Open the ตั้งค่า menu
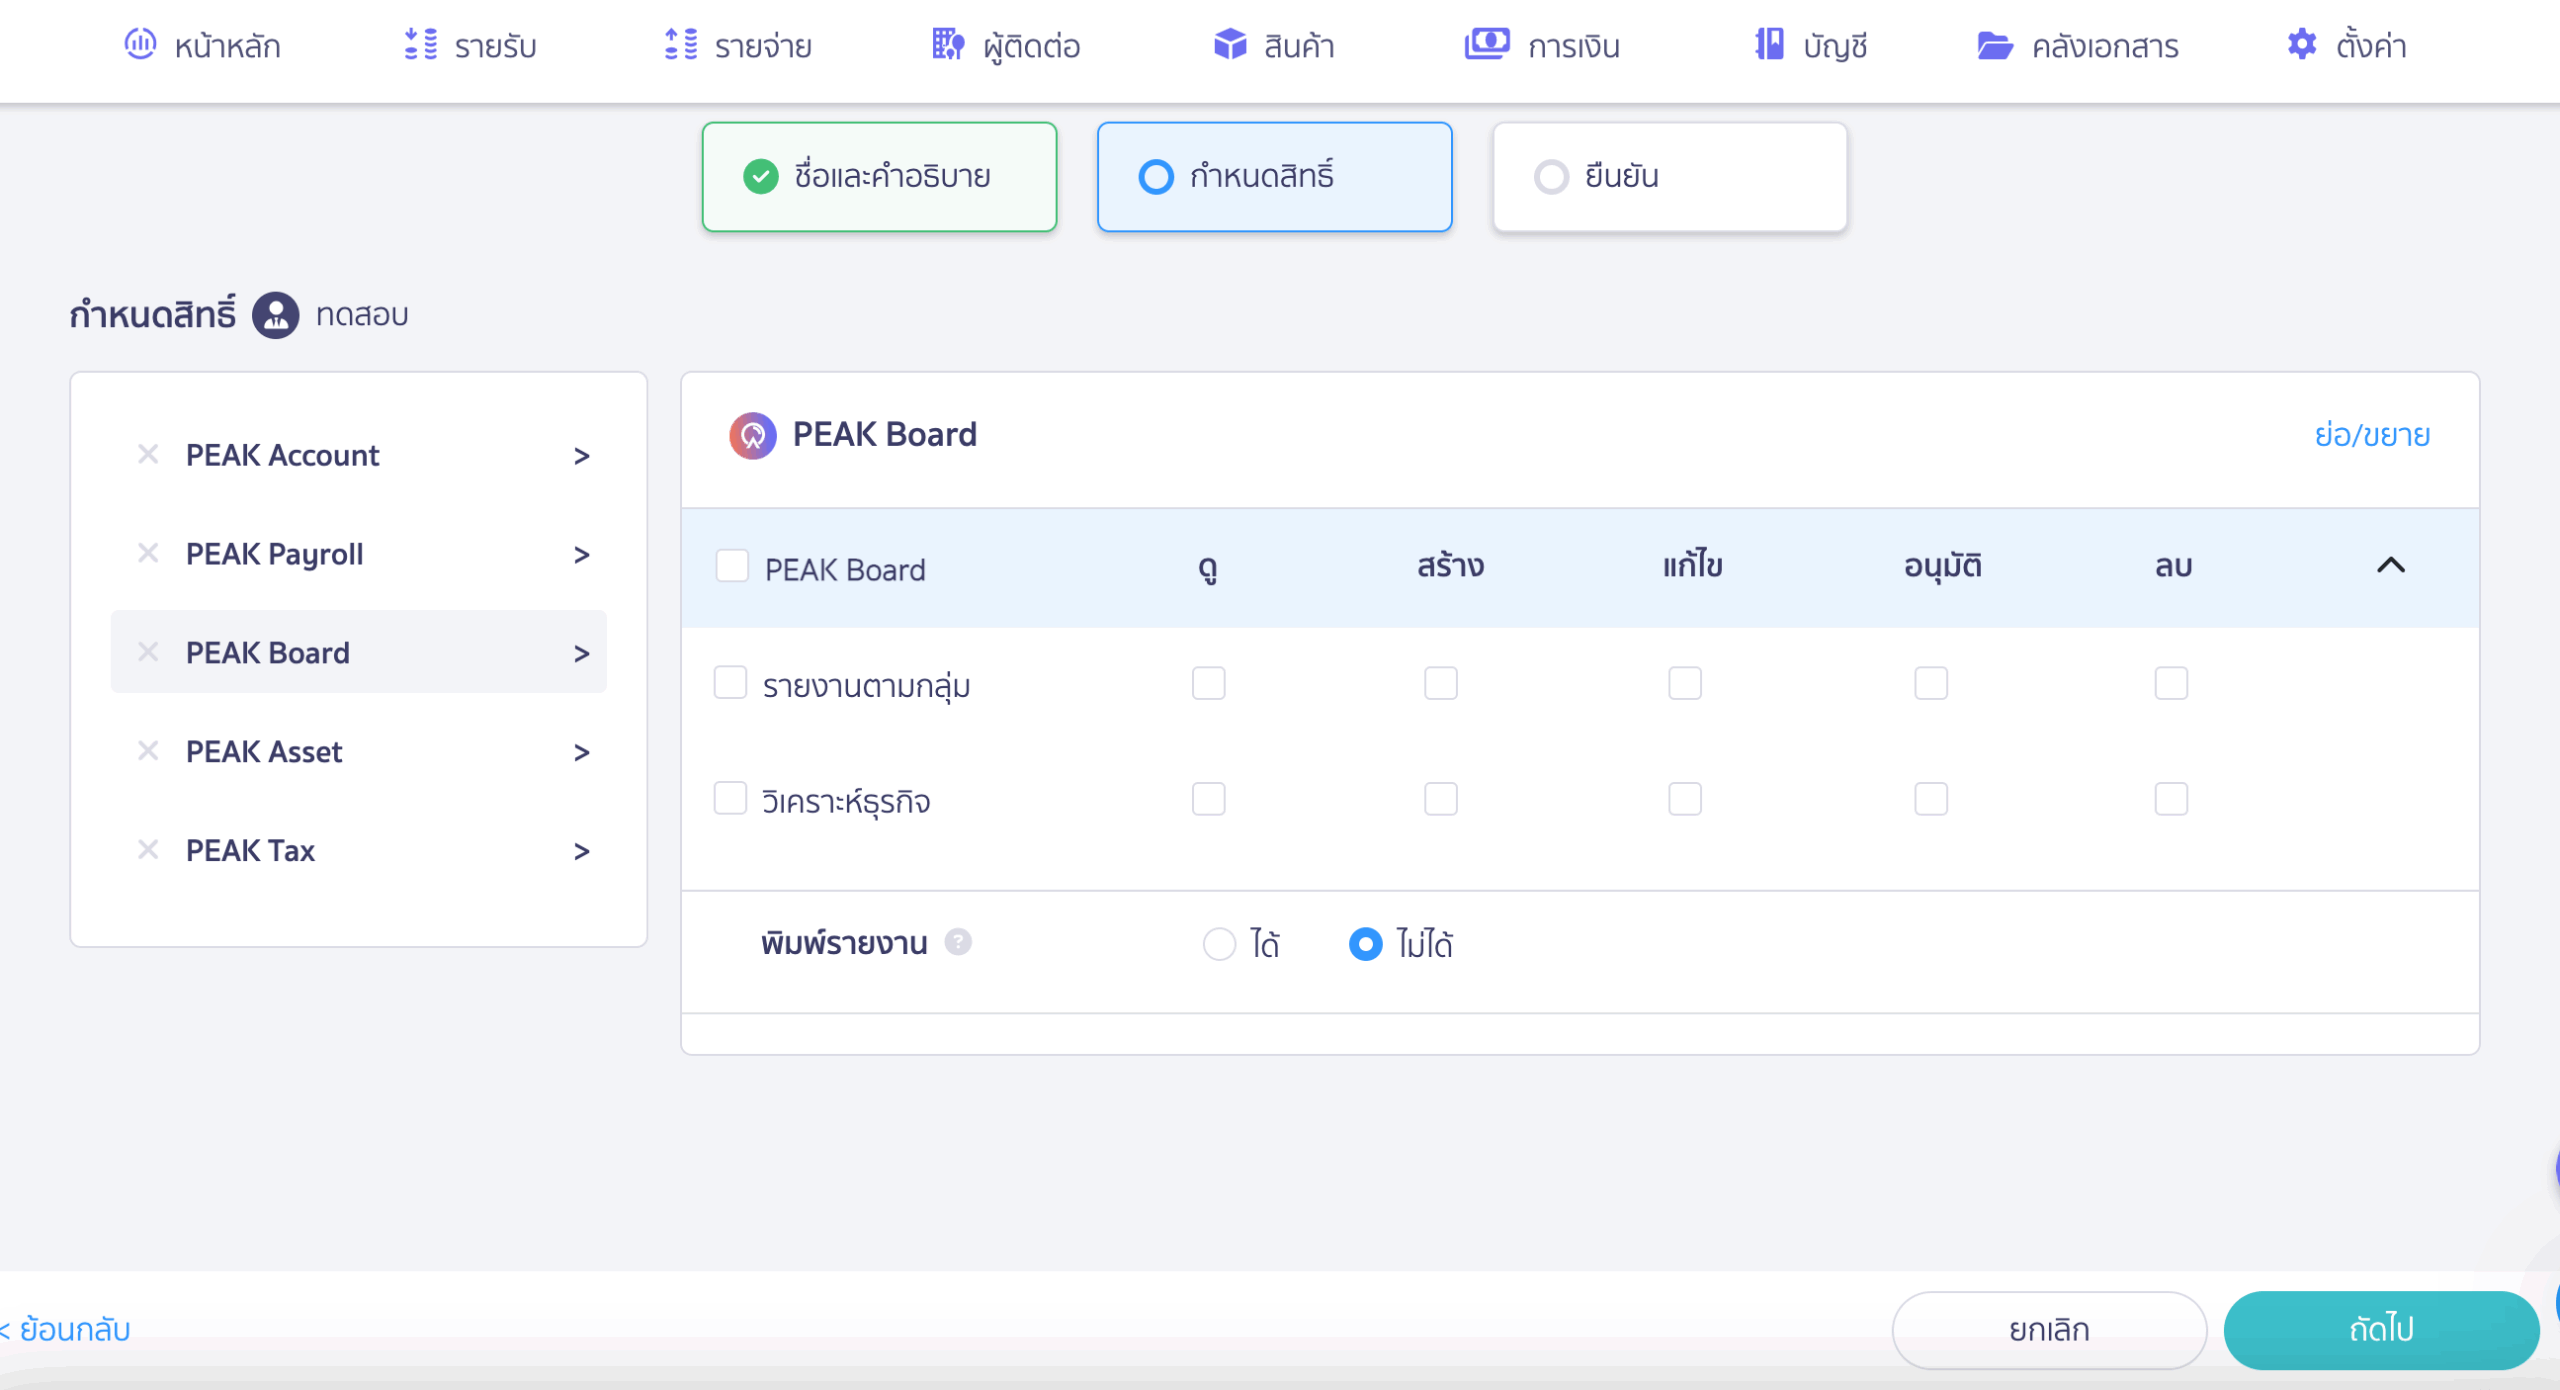Viewport: 2560px width, 1390px height. [2346, 45]
